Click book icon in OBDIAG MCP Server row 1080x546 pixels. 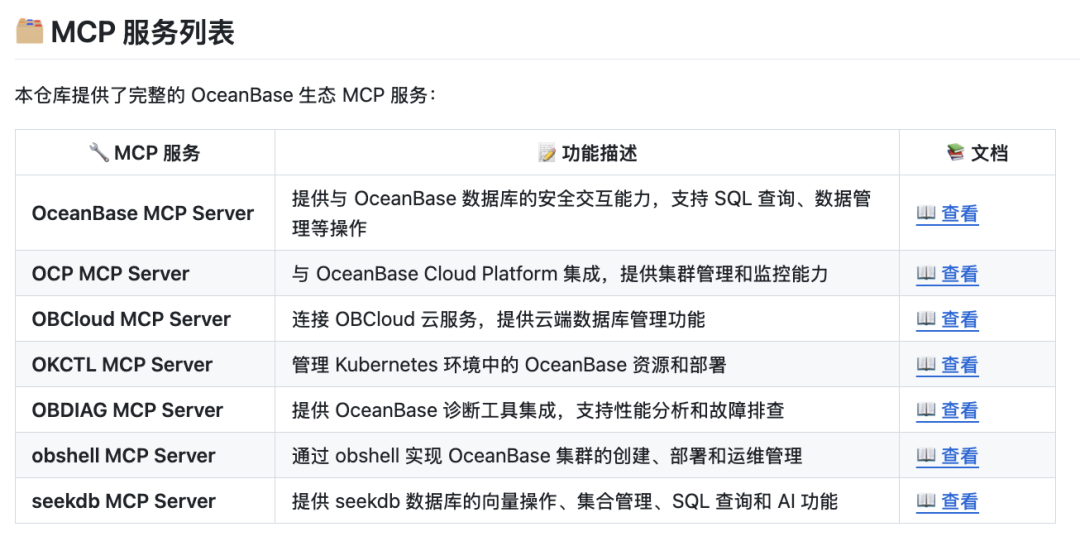point(926,410)
